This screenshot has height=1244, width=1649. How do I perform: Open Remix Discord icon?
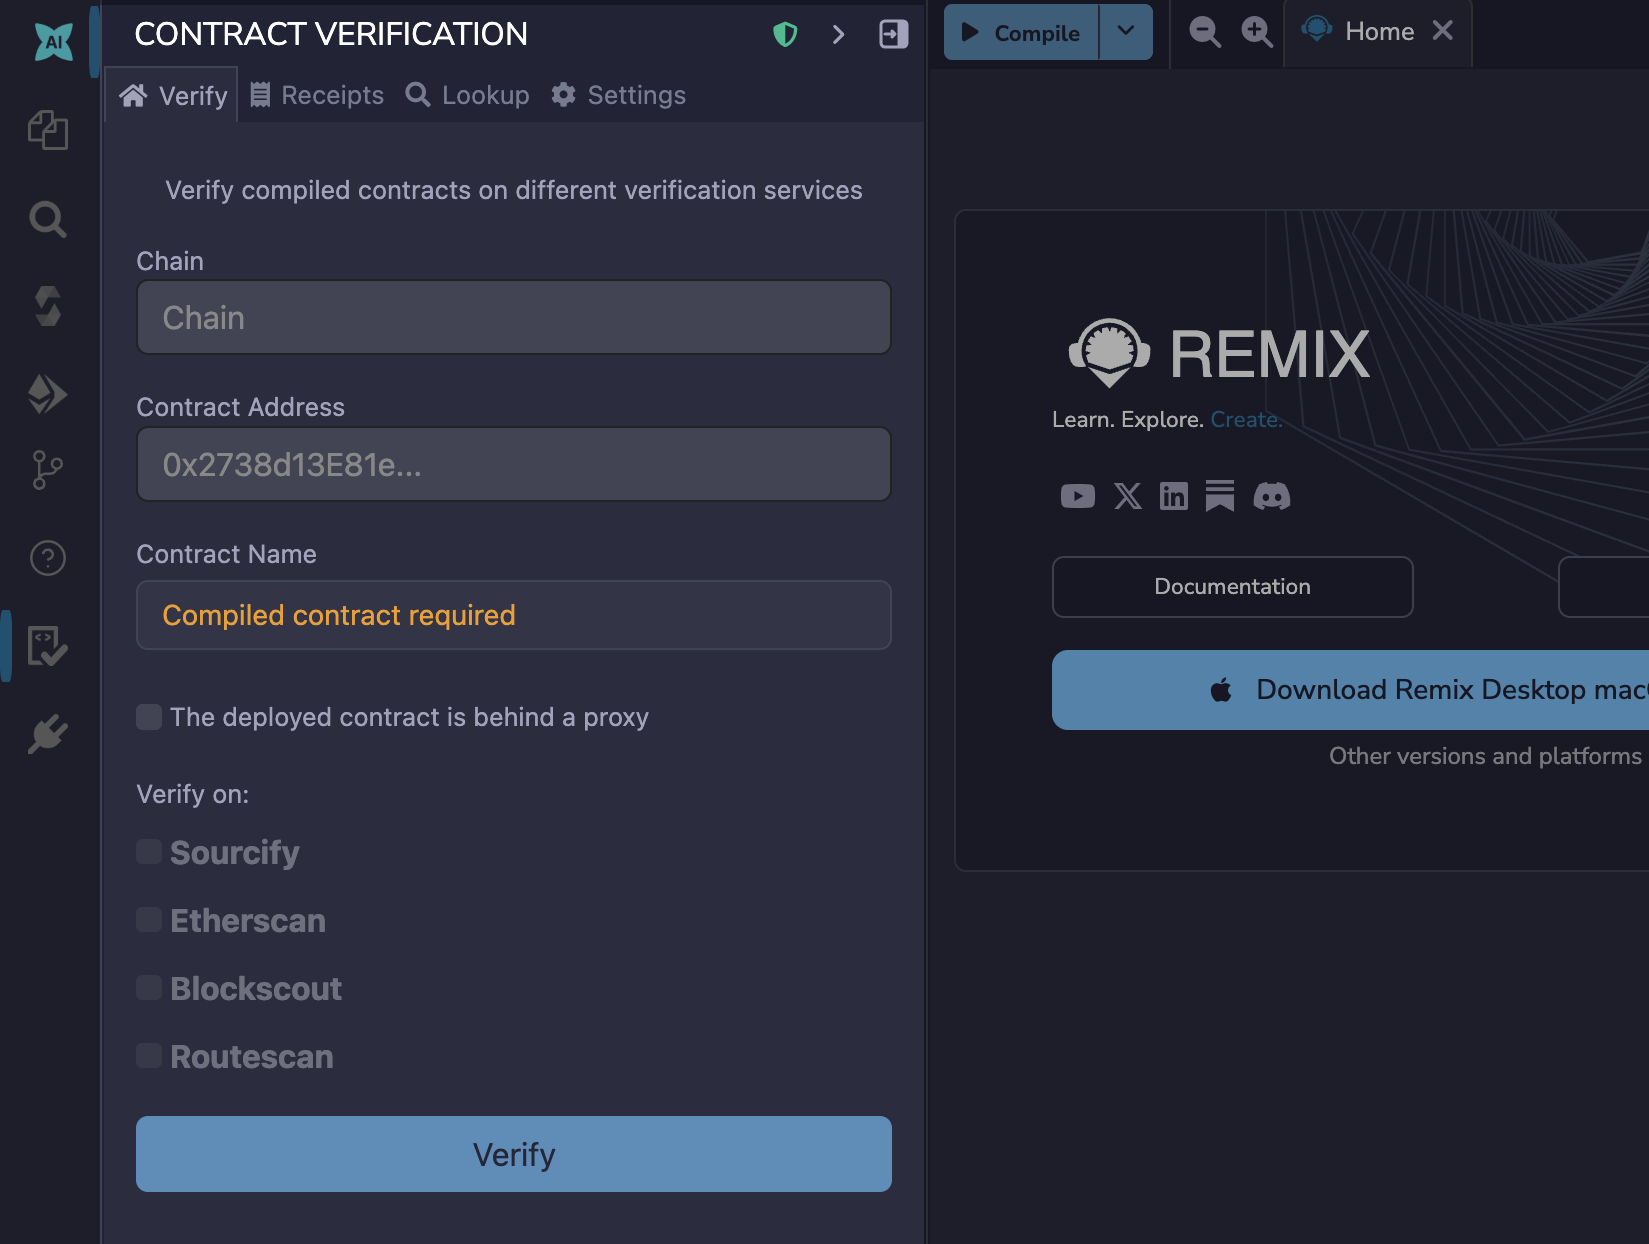[1272, 496]
